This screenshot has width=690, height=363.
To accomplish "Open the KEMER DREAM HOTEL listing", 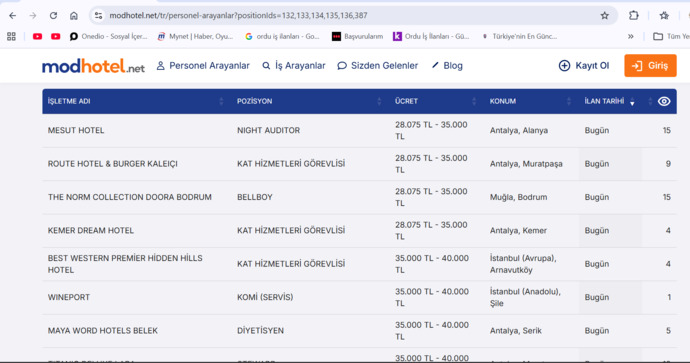I will coord(91,231).
